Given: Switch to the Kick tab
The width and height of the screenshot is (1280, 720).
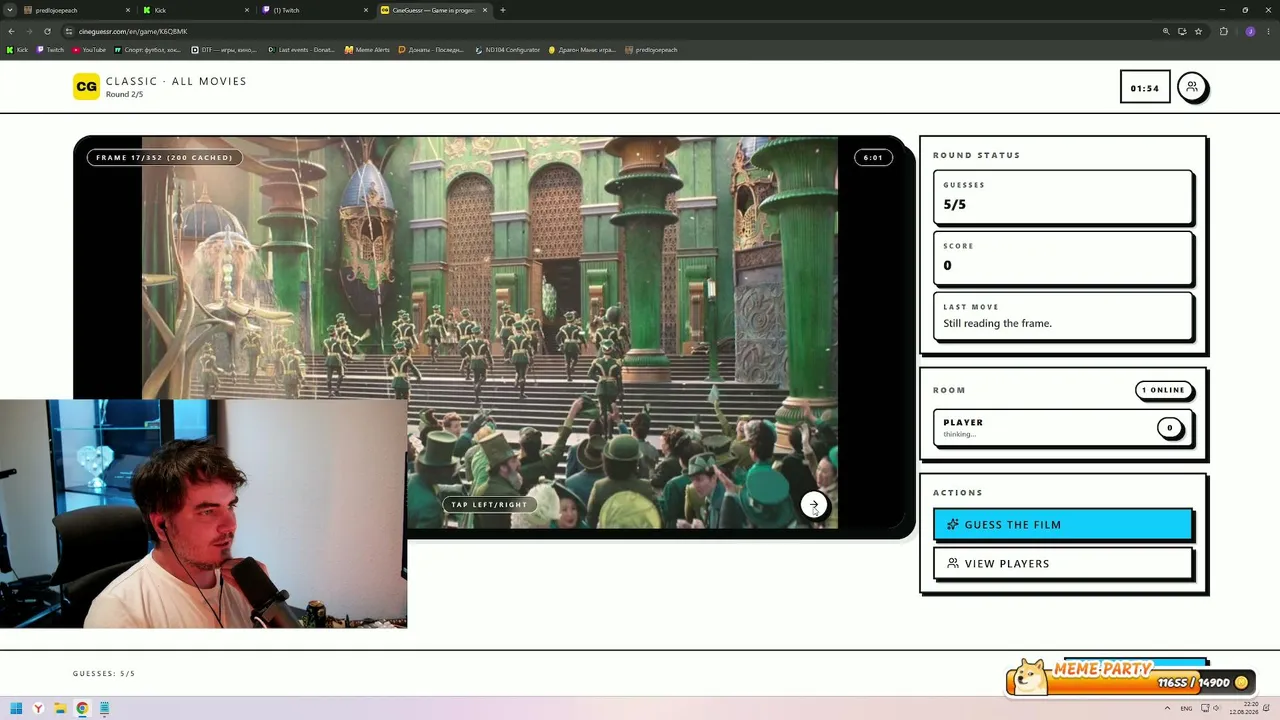Looking at the screenshot, I should (195, 10).
